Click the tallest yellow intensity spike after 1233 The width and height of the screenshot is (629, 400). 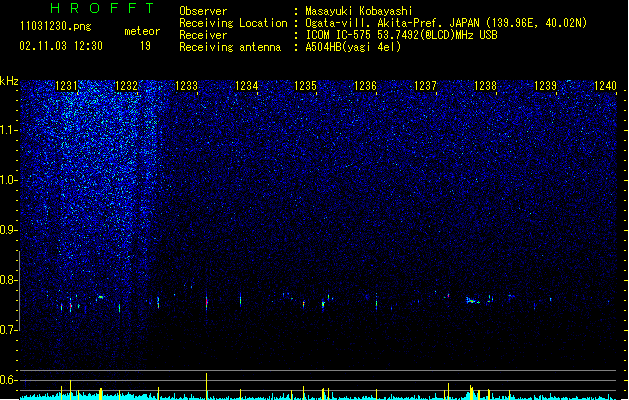point(207,386)
